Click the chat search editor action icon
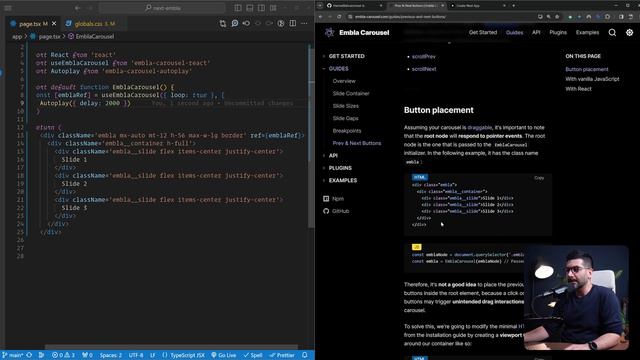The image size is (640, 360). pyautogui.click(x=235, y=24)
